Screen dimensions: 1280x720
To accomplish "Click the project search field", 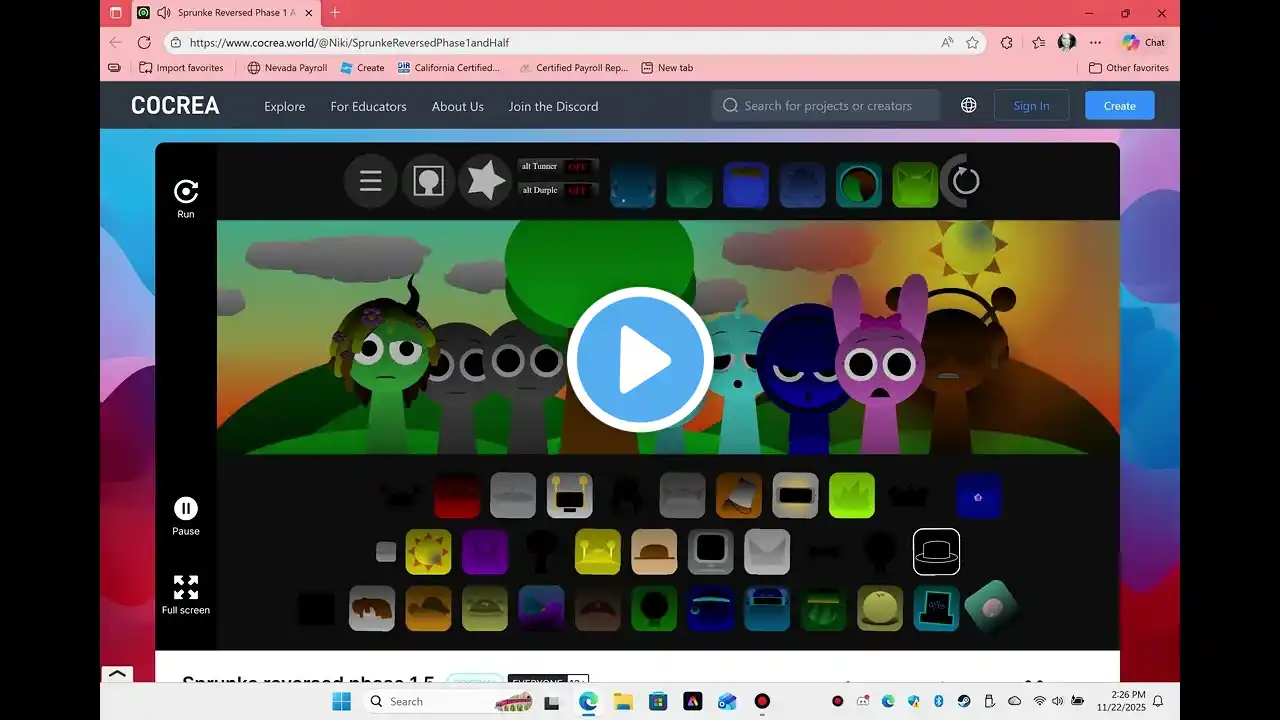I will pyautogui.click(x=826, y=105).
